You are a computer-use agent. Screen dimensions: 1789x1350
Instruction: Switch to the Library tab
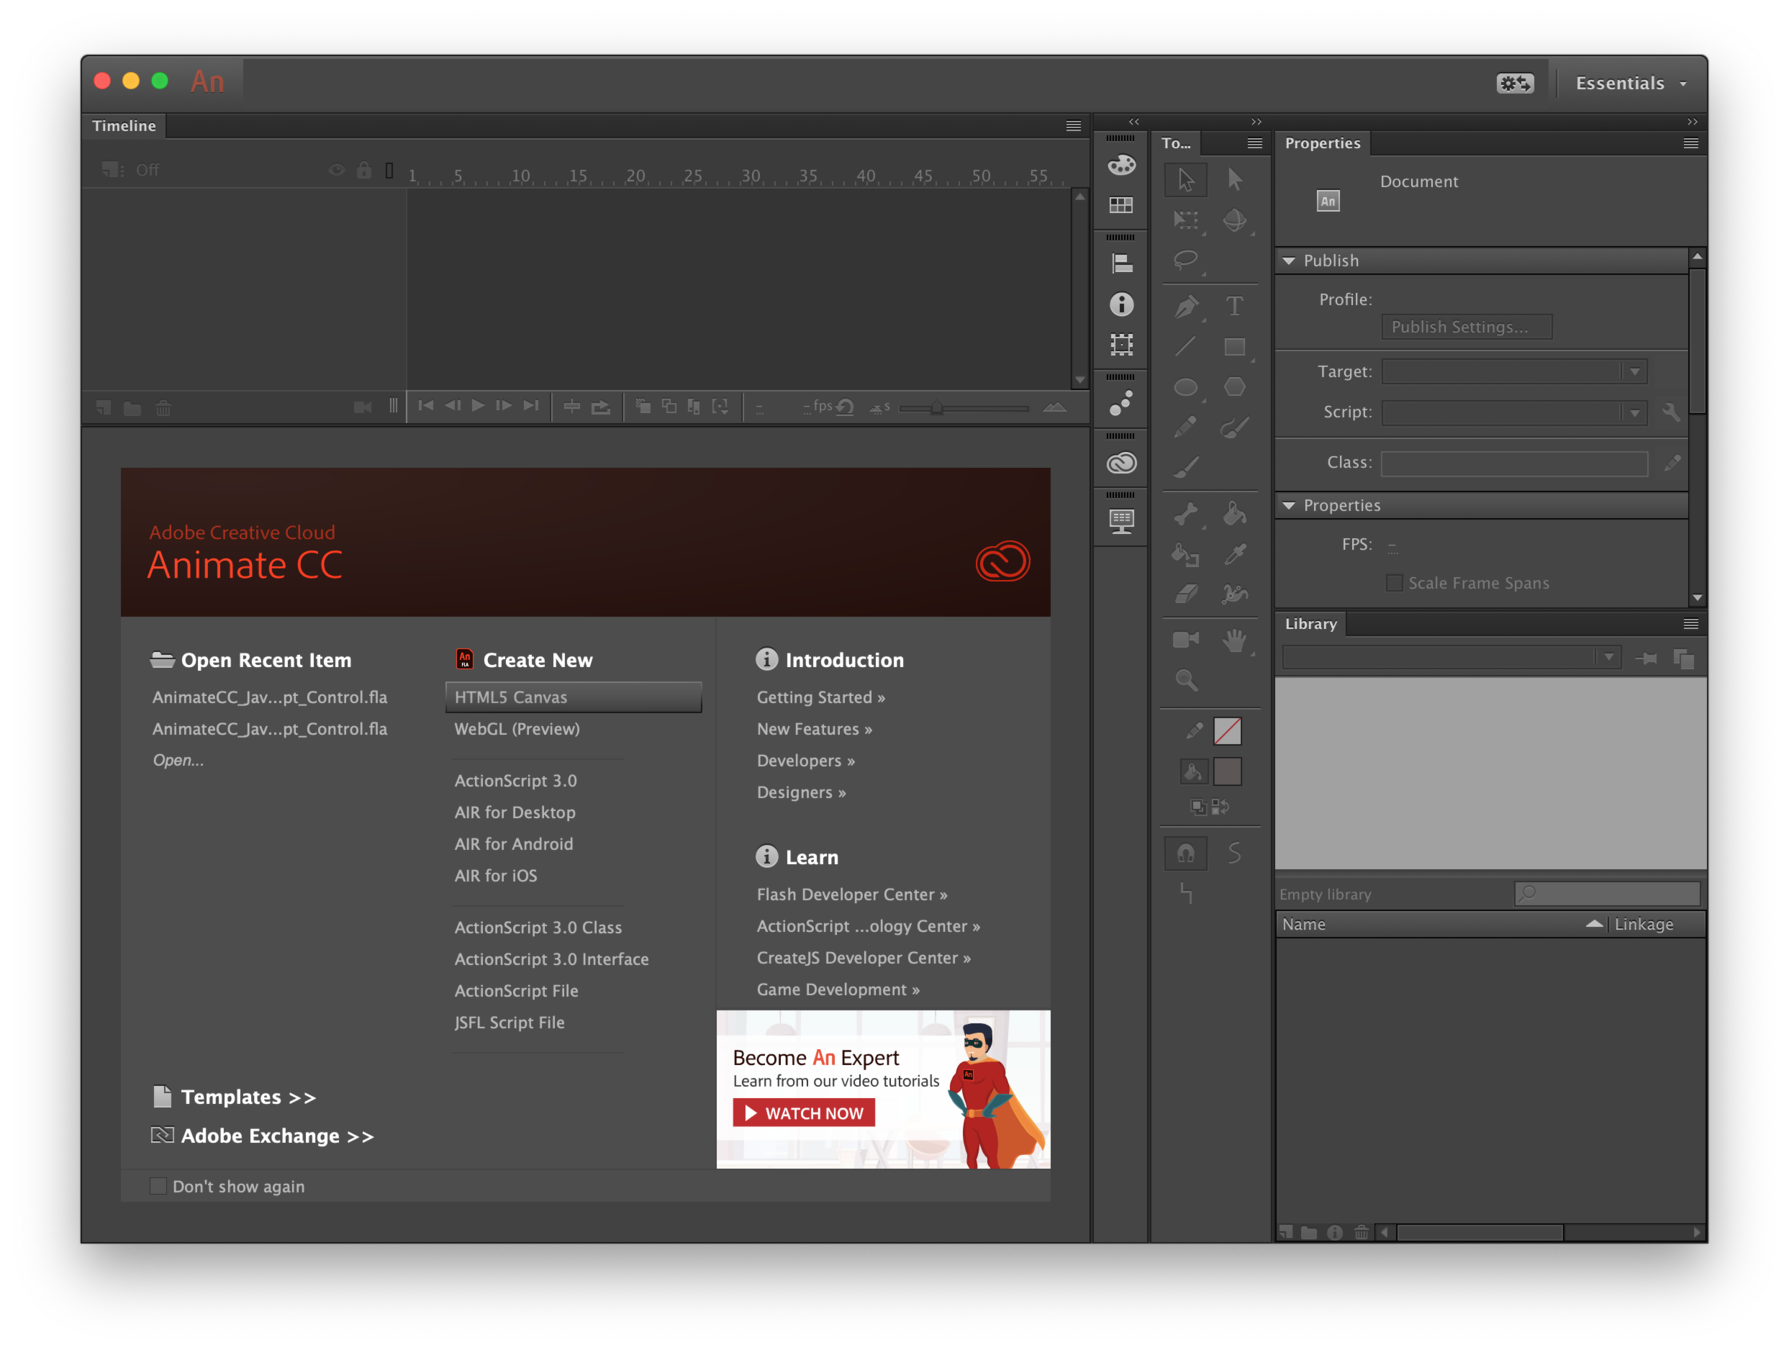(1311, 624)
